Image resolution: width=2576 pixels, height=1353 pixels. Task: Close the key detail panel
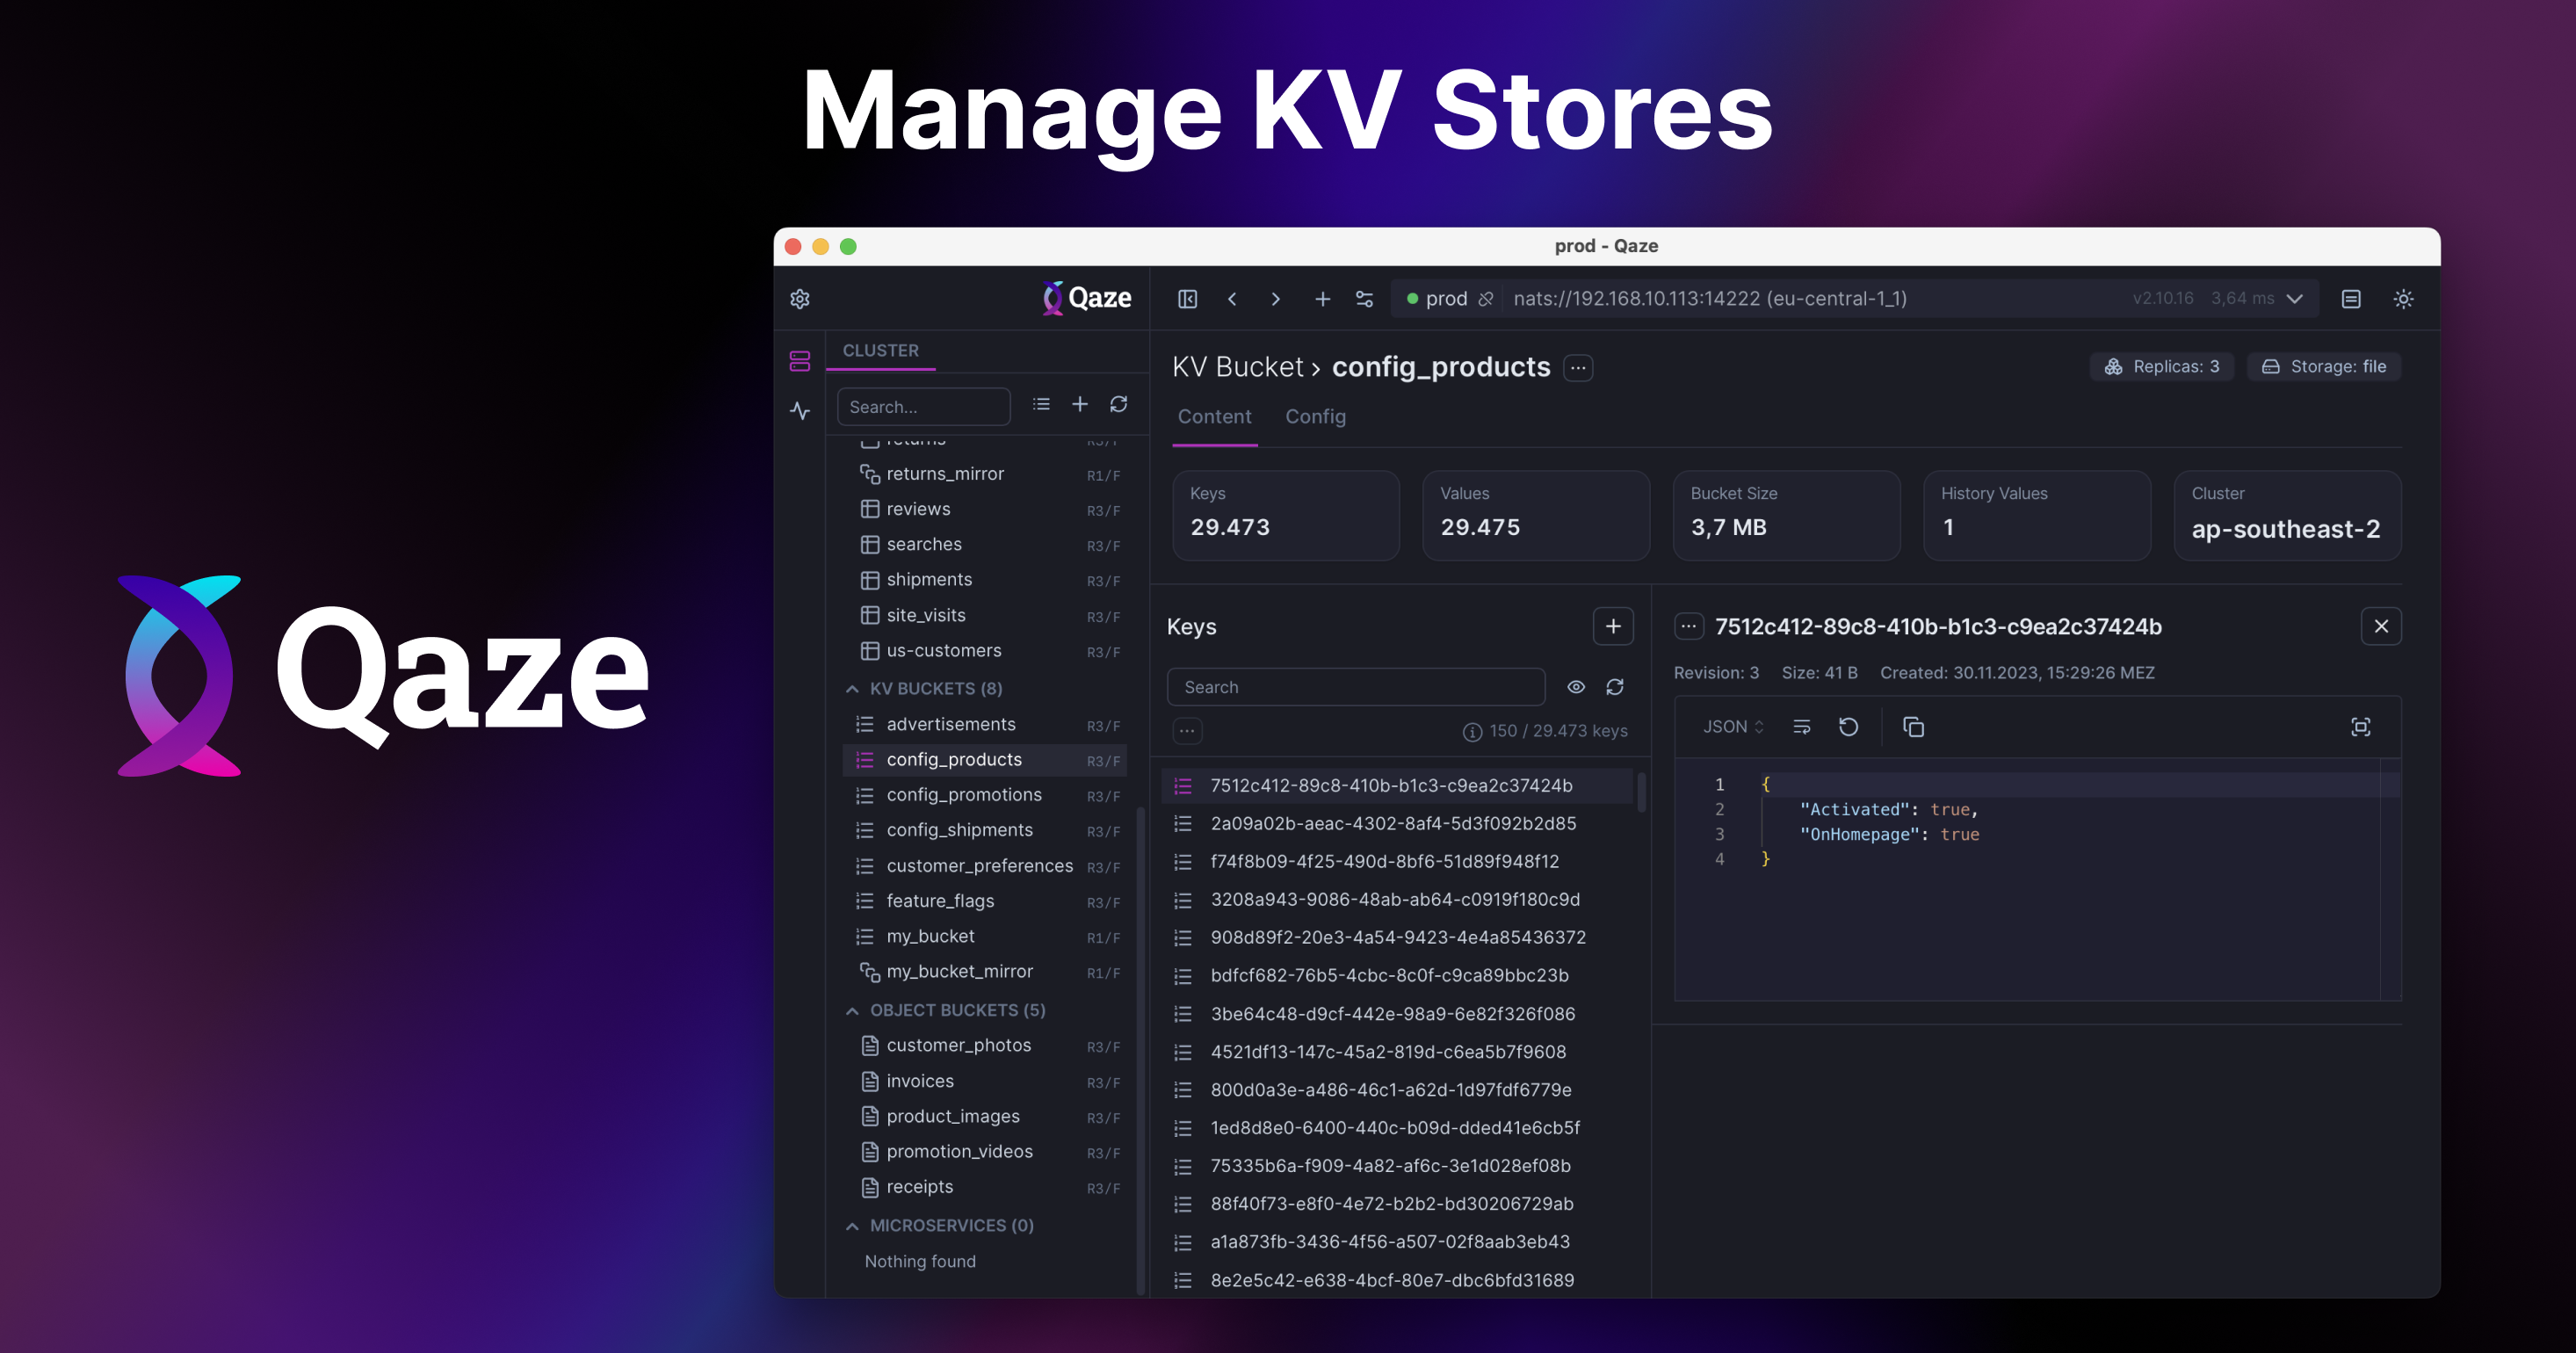(2381, 626)
